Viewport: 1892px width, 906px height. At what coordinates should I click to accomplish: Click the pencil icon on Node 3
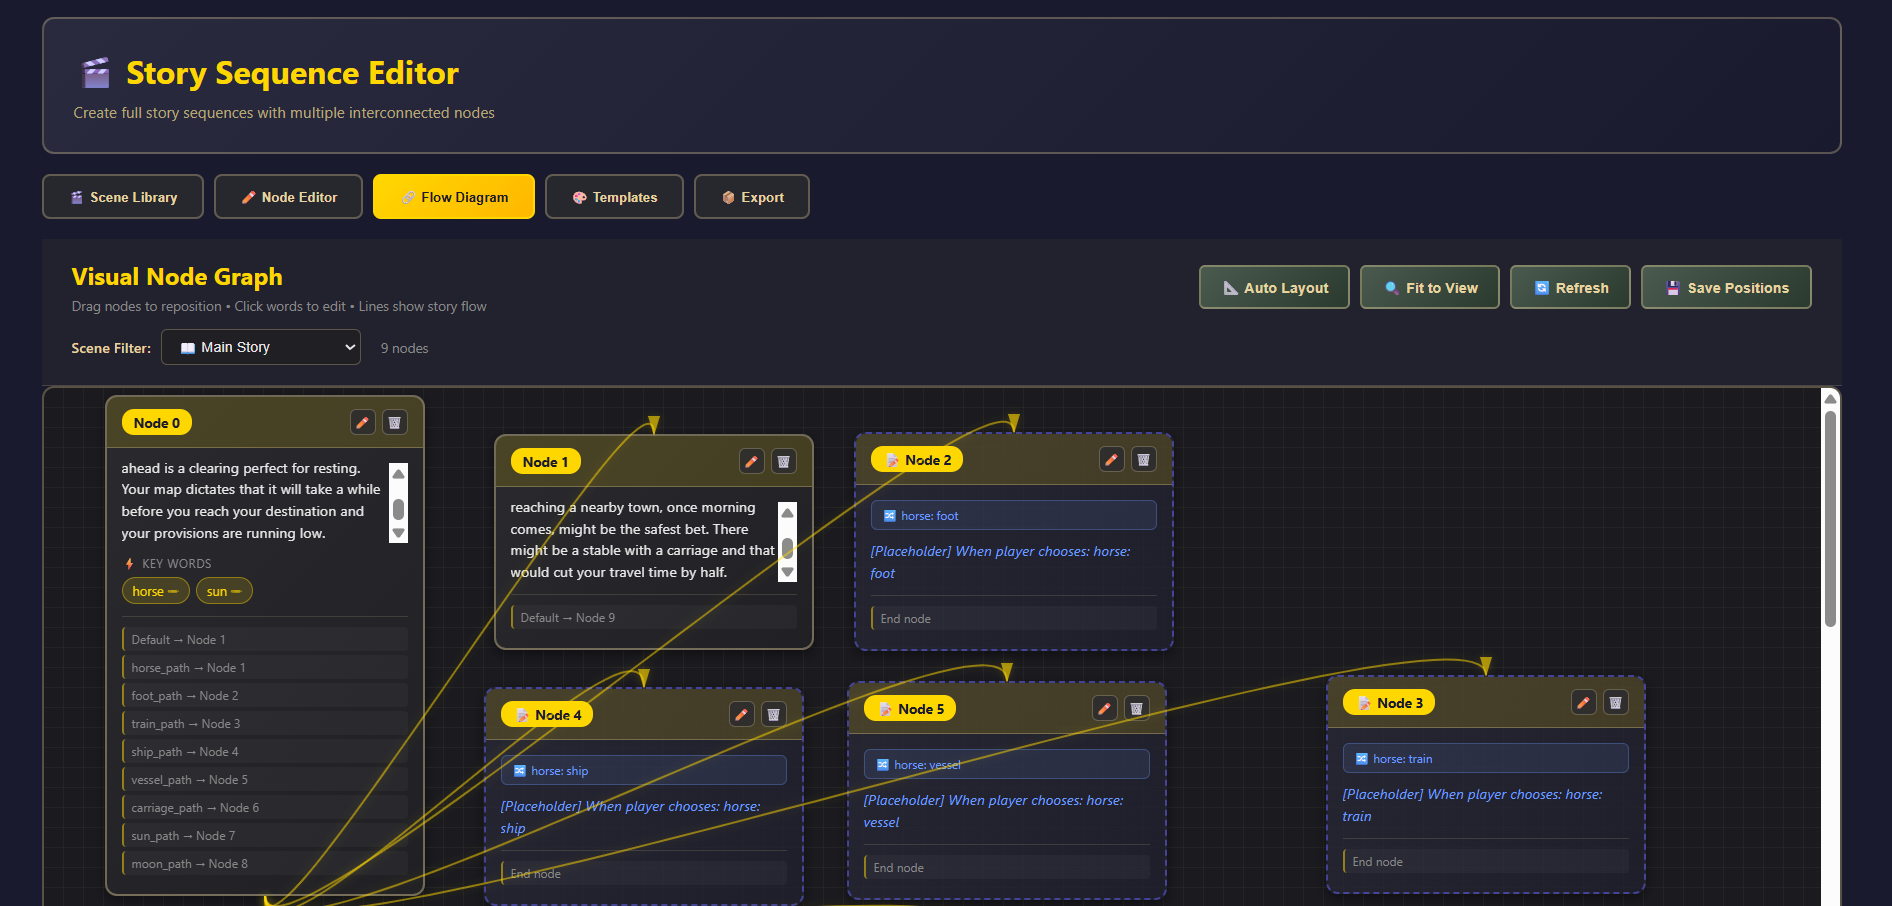tap(1583, 703)
